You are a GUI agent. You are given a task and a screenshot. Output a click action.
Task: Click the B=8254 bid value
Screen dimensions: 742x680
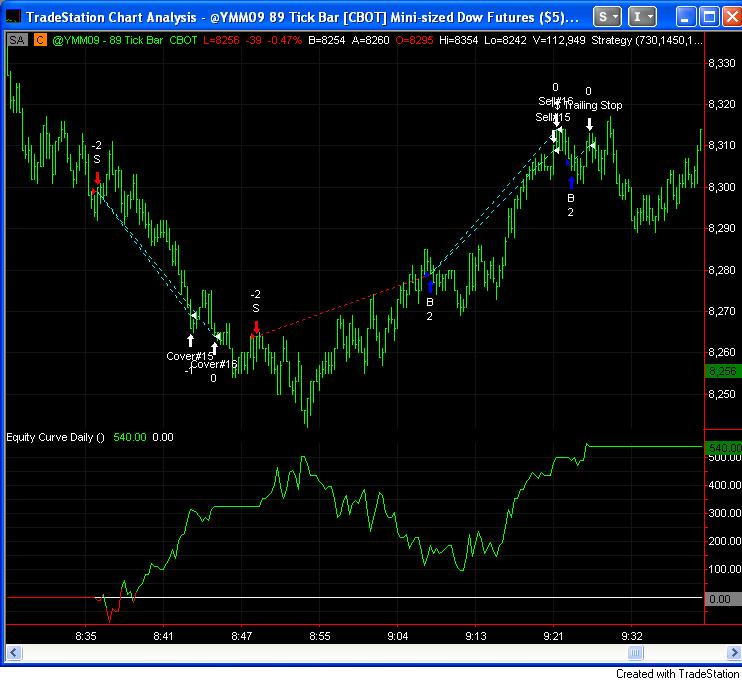[327, 40]
